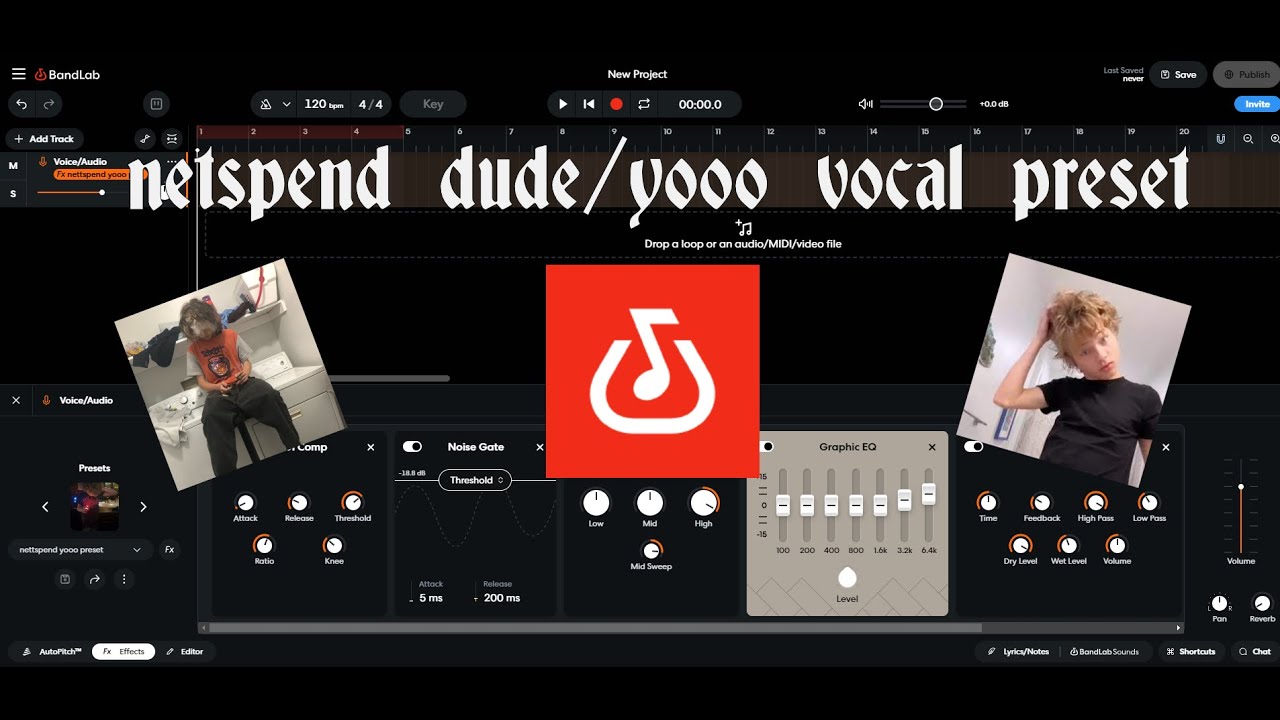1280x720 pixels.
Task: Undo the last action
Action: pos(22,103)
